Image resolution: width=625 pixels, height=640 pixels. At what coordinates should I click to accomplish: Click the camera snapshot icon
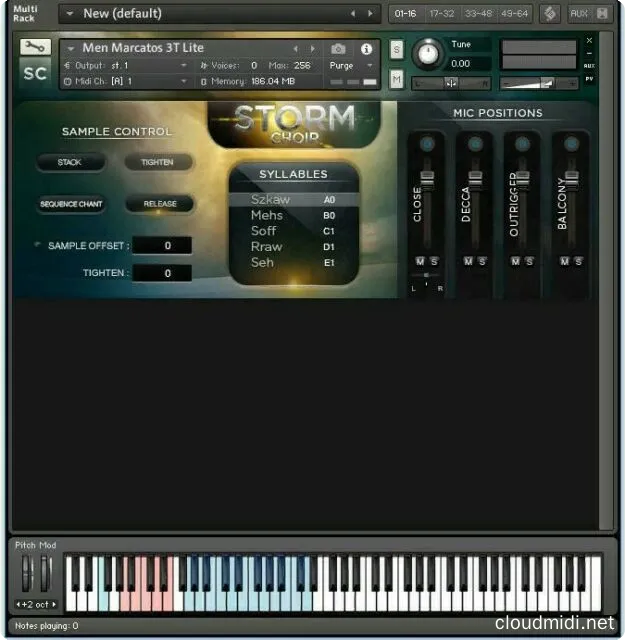point(338,49)
